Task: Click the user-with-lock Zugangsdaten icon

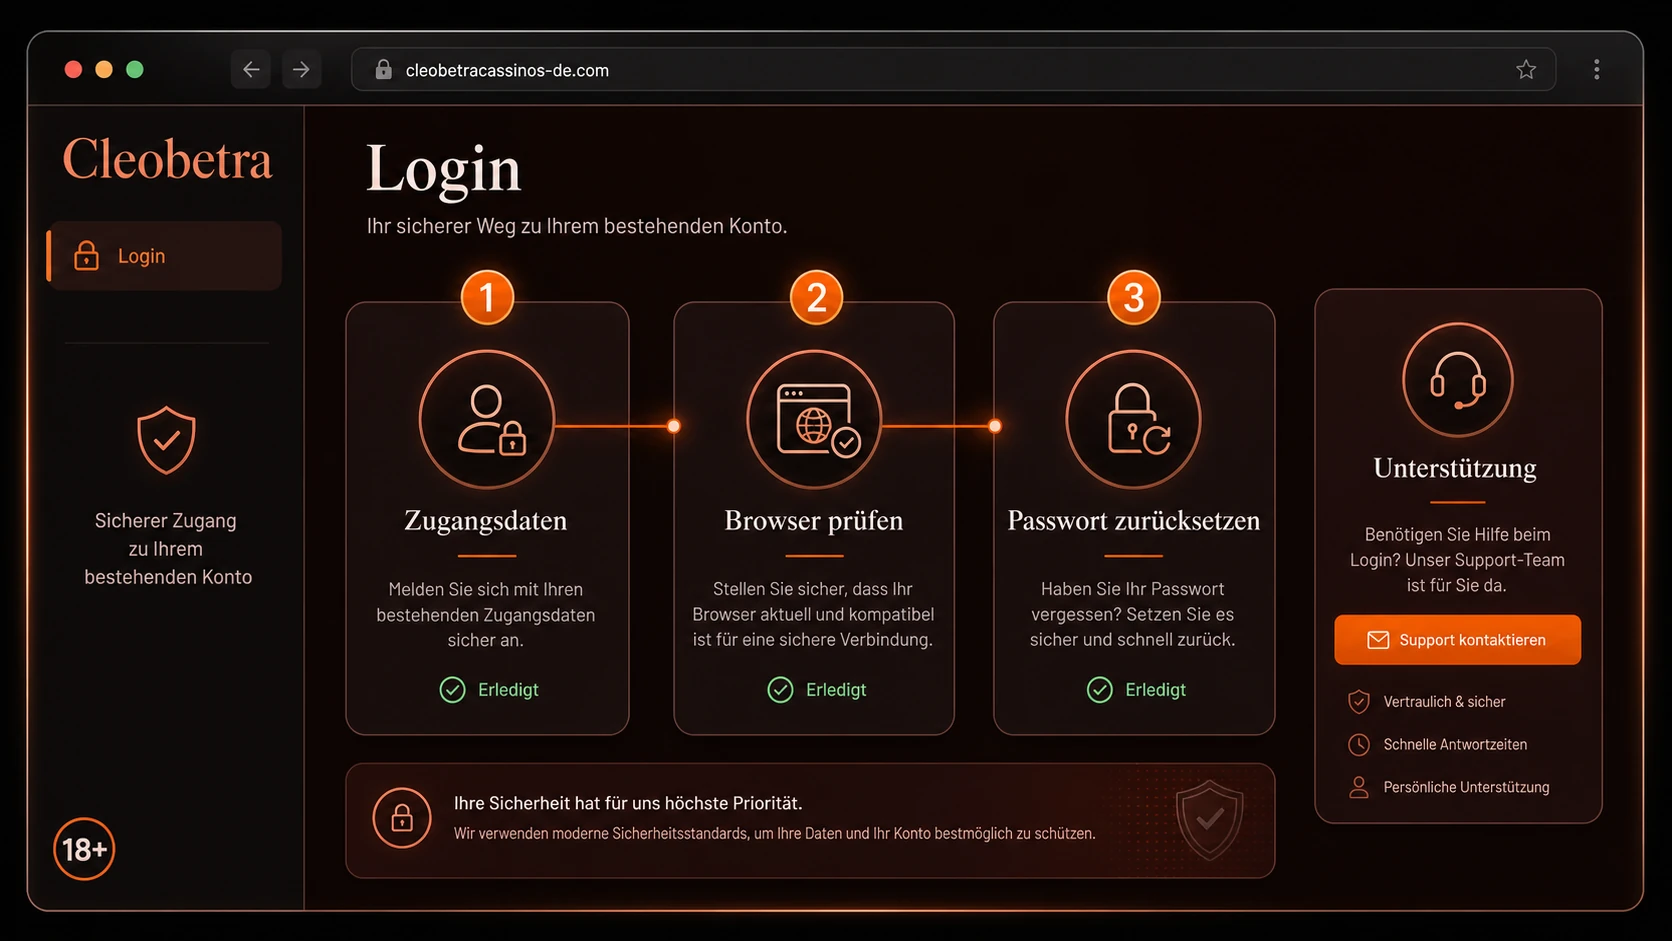Action: coord(487,419)
